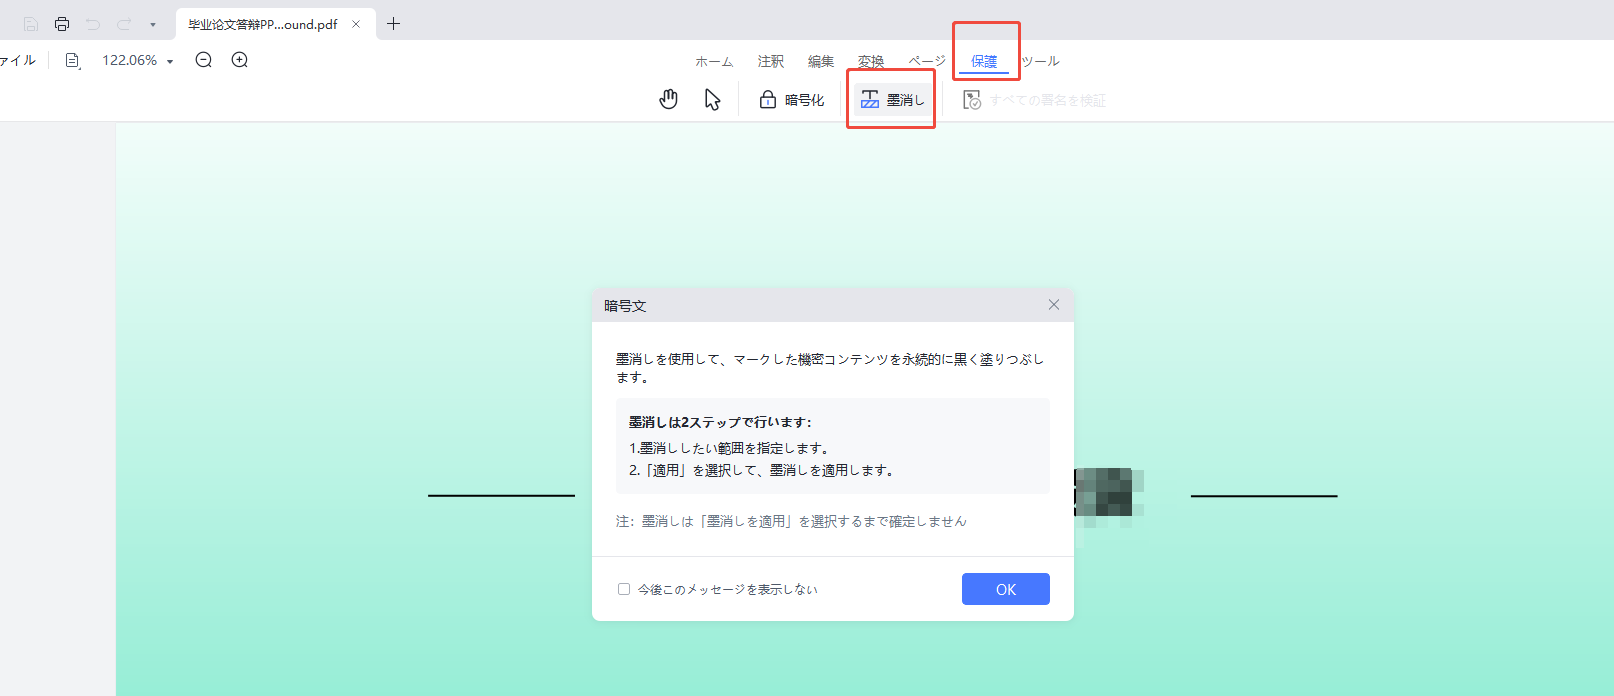Screen dimensions: 1614x696
Task: Select the arrow select tool
Action: tap(712, 99)
